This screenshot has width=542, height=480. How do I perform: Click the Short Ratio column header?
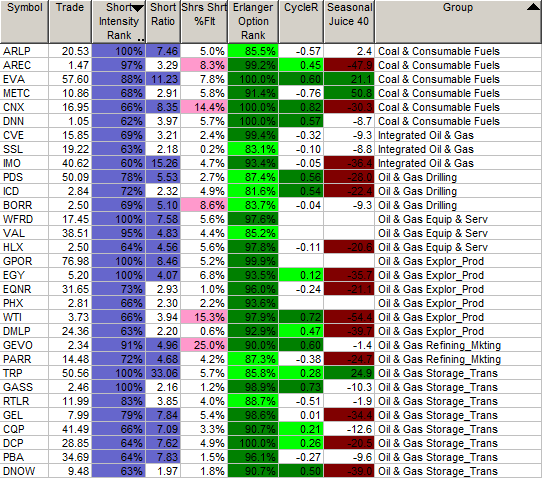coord(163,21)
